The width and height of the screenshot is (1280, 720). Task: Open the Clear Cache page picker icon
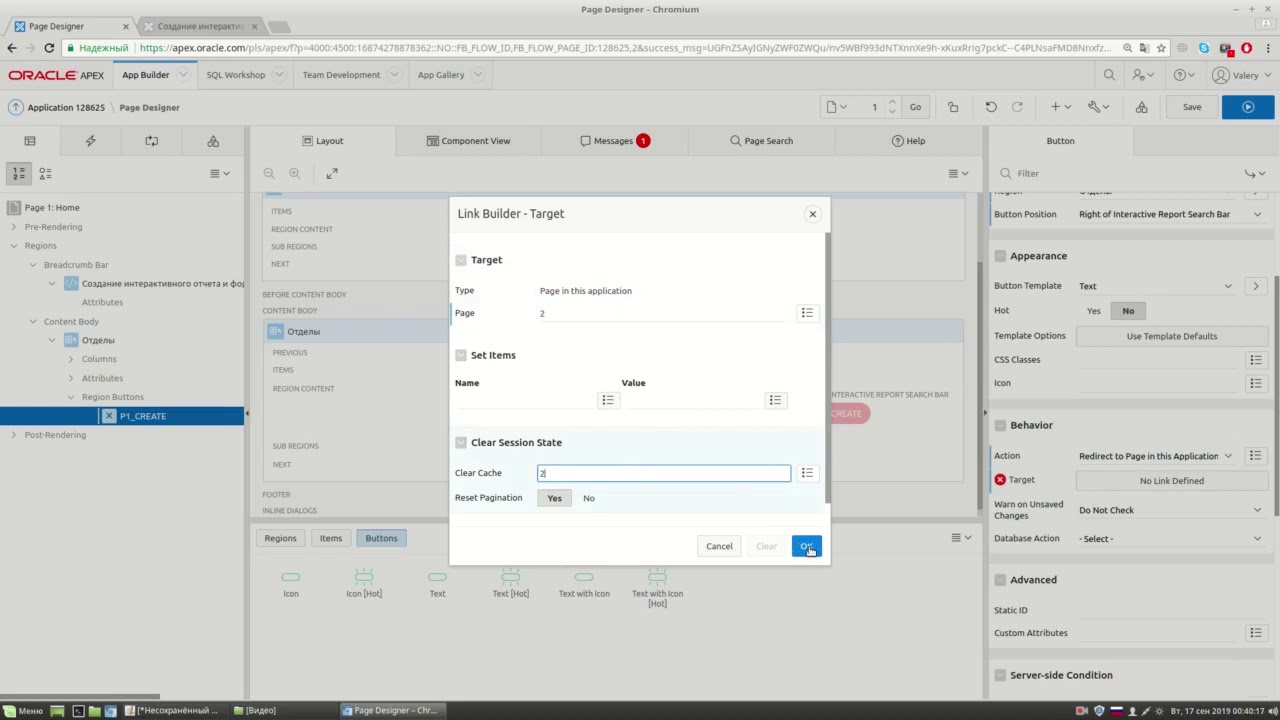pos(807,473)
